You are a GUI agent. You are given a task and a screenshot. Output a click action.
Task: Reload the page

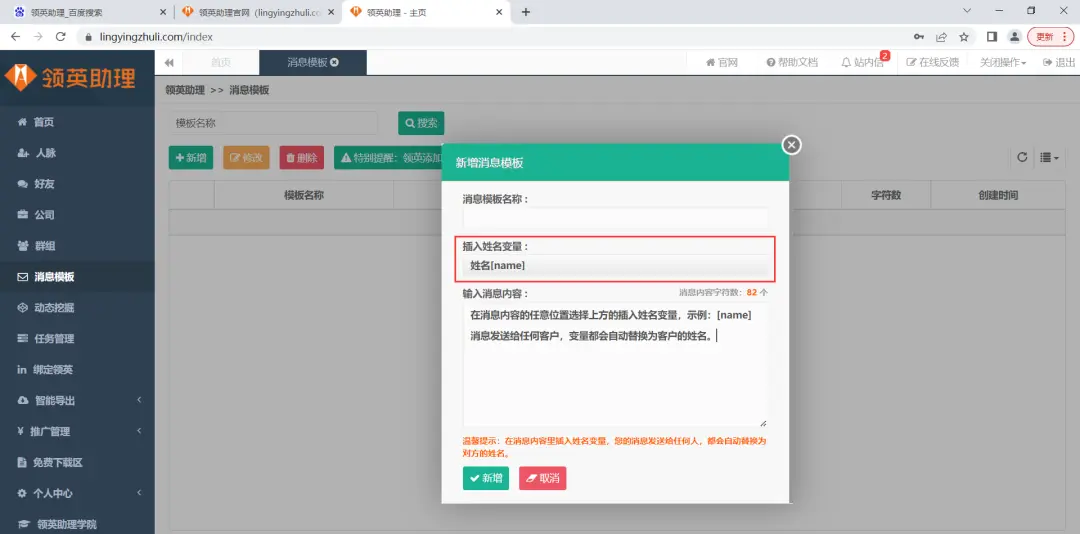pos(61,37)
